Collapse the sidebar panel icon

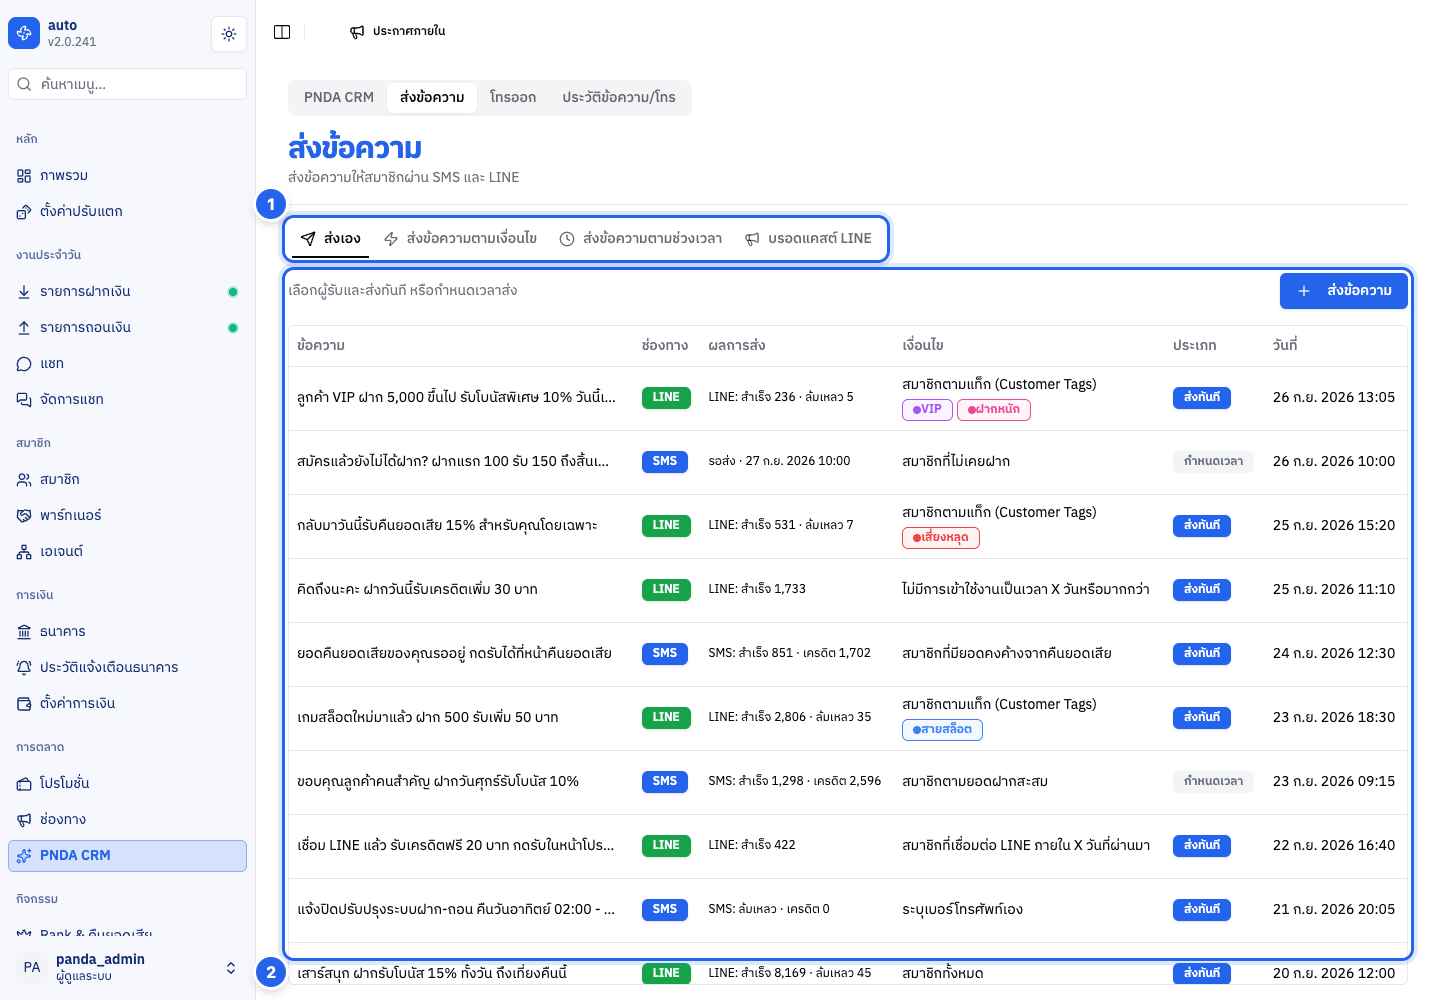coord(282,32)
